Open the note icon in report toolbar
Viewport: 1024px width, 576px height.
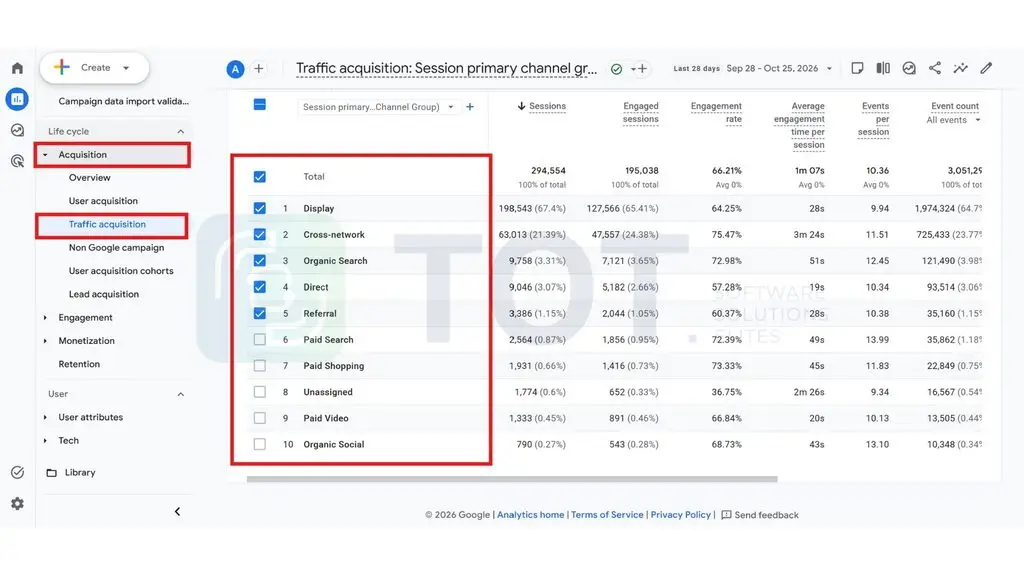tap(857, 68)
